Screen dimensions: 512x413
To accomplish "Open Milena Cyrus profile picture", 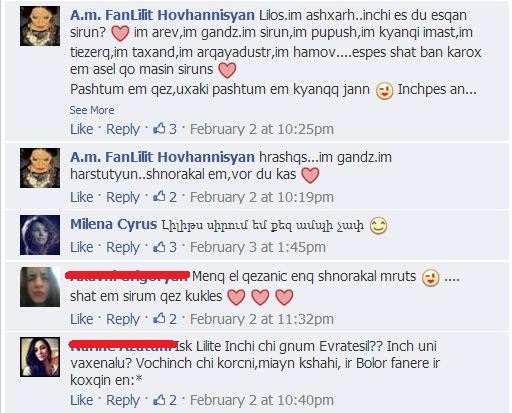I will [x=40, y=235].
